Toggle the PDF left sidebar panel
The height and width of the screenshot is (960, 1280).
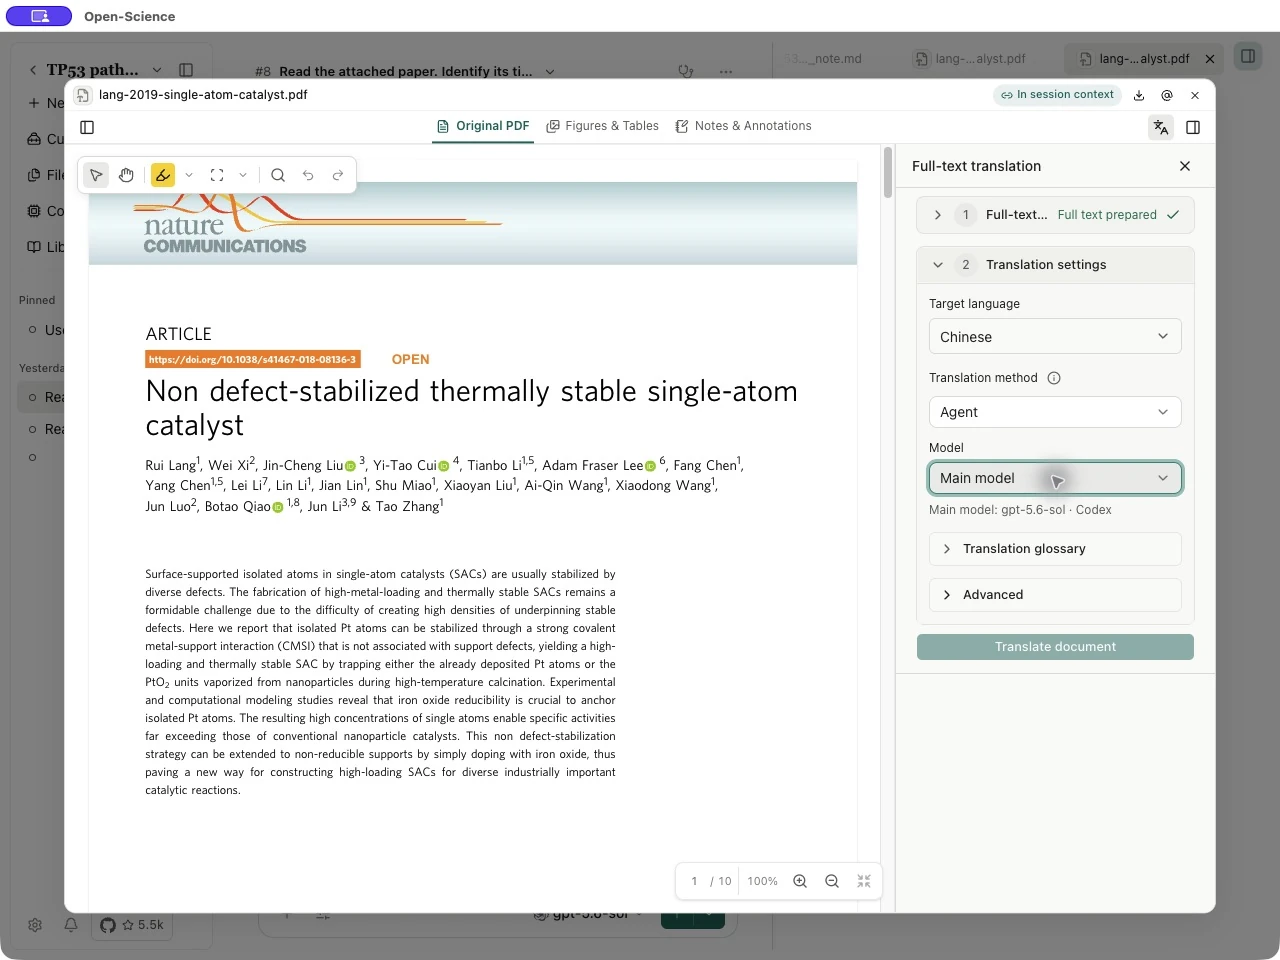click(87, 127)
